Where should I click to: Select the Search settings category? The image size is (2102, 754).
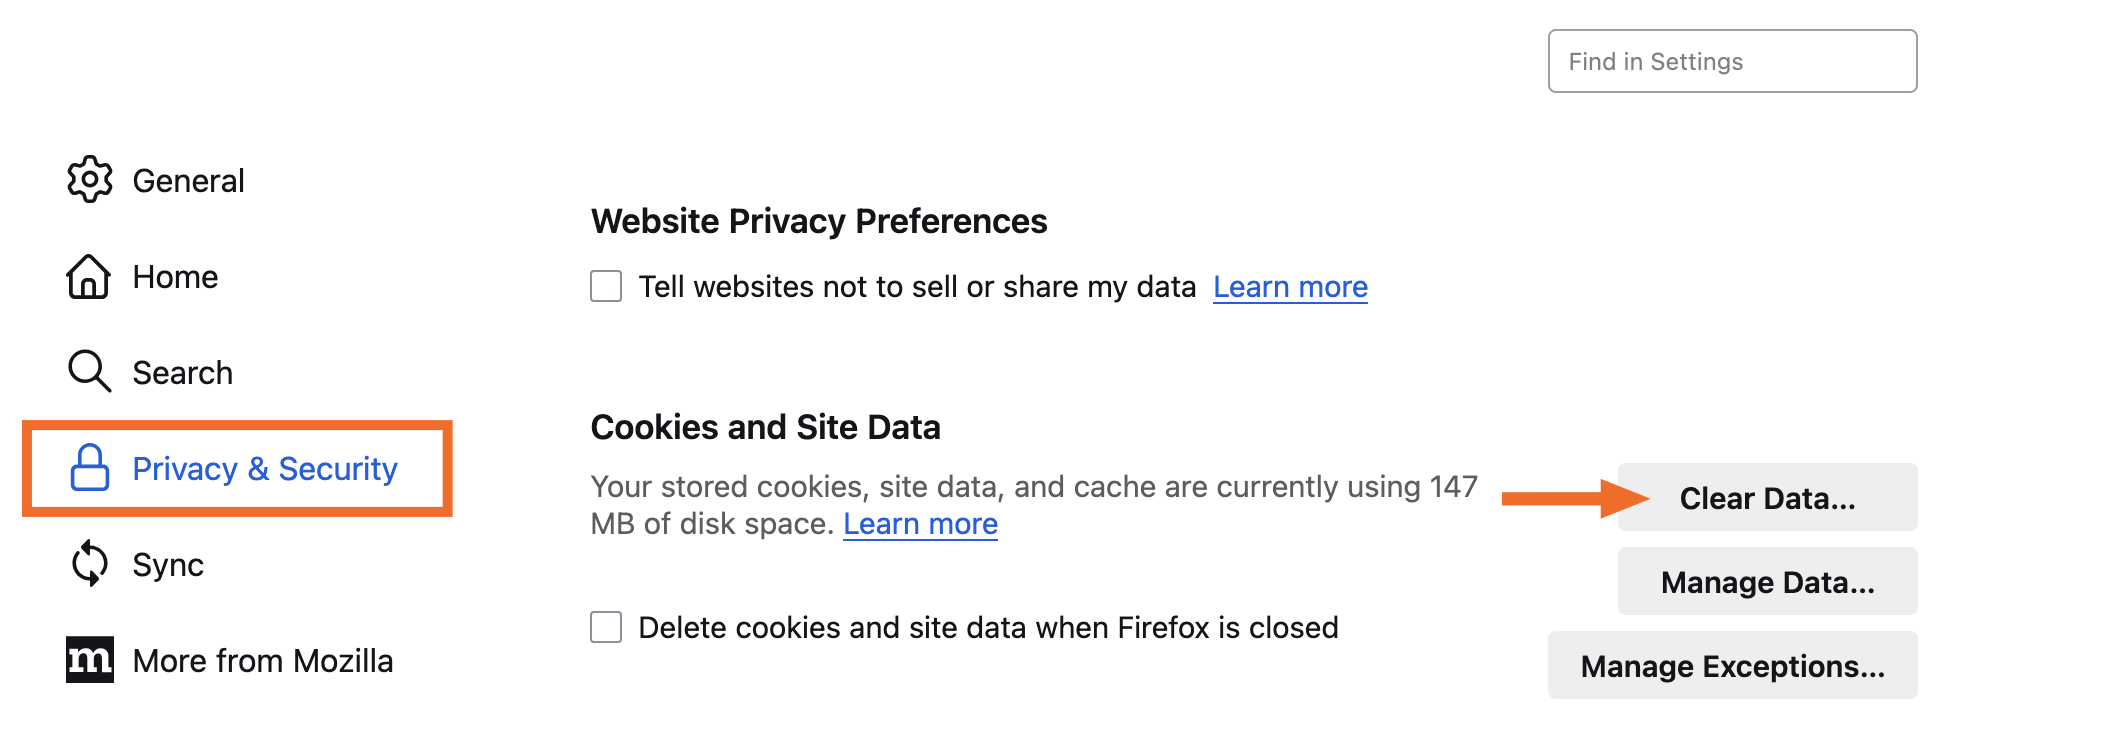[182, 373]
